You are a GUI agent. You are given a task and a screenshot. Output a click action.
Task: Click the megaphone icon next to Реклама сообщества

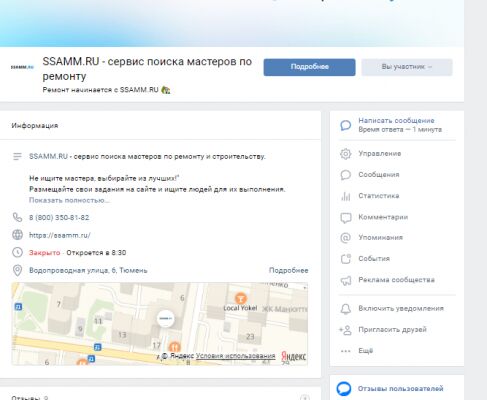346,280
